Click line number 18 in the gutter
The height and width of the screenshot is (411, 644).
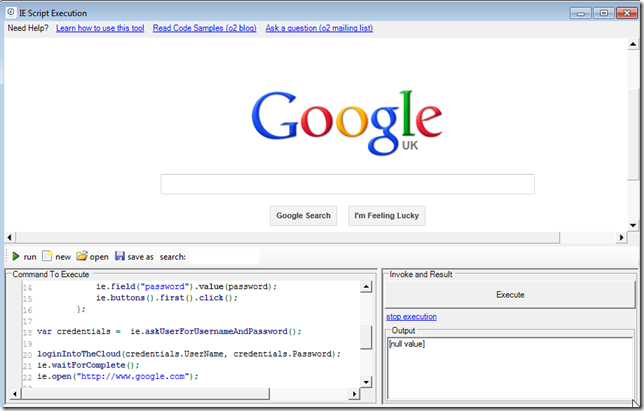point(28,332)
